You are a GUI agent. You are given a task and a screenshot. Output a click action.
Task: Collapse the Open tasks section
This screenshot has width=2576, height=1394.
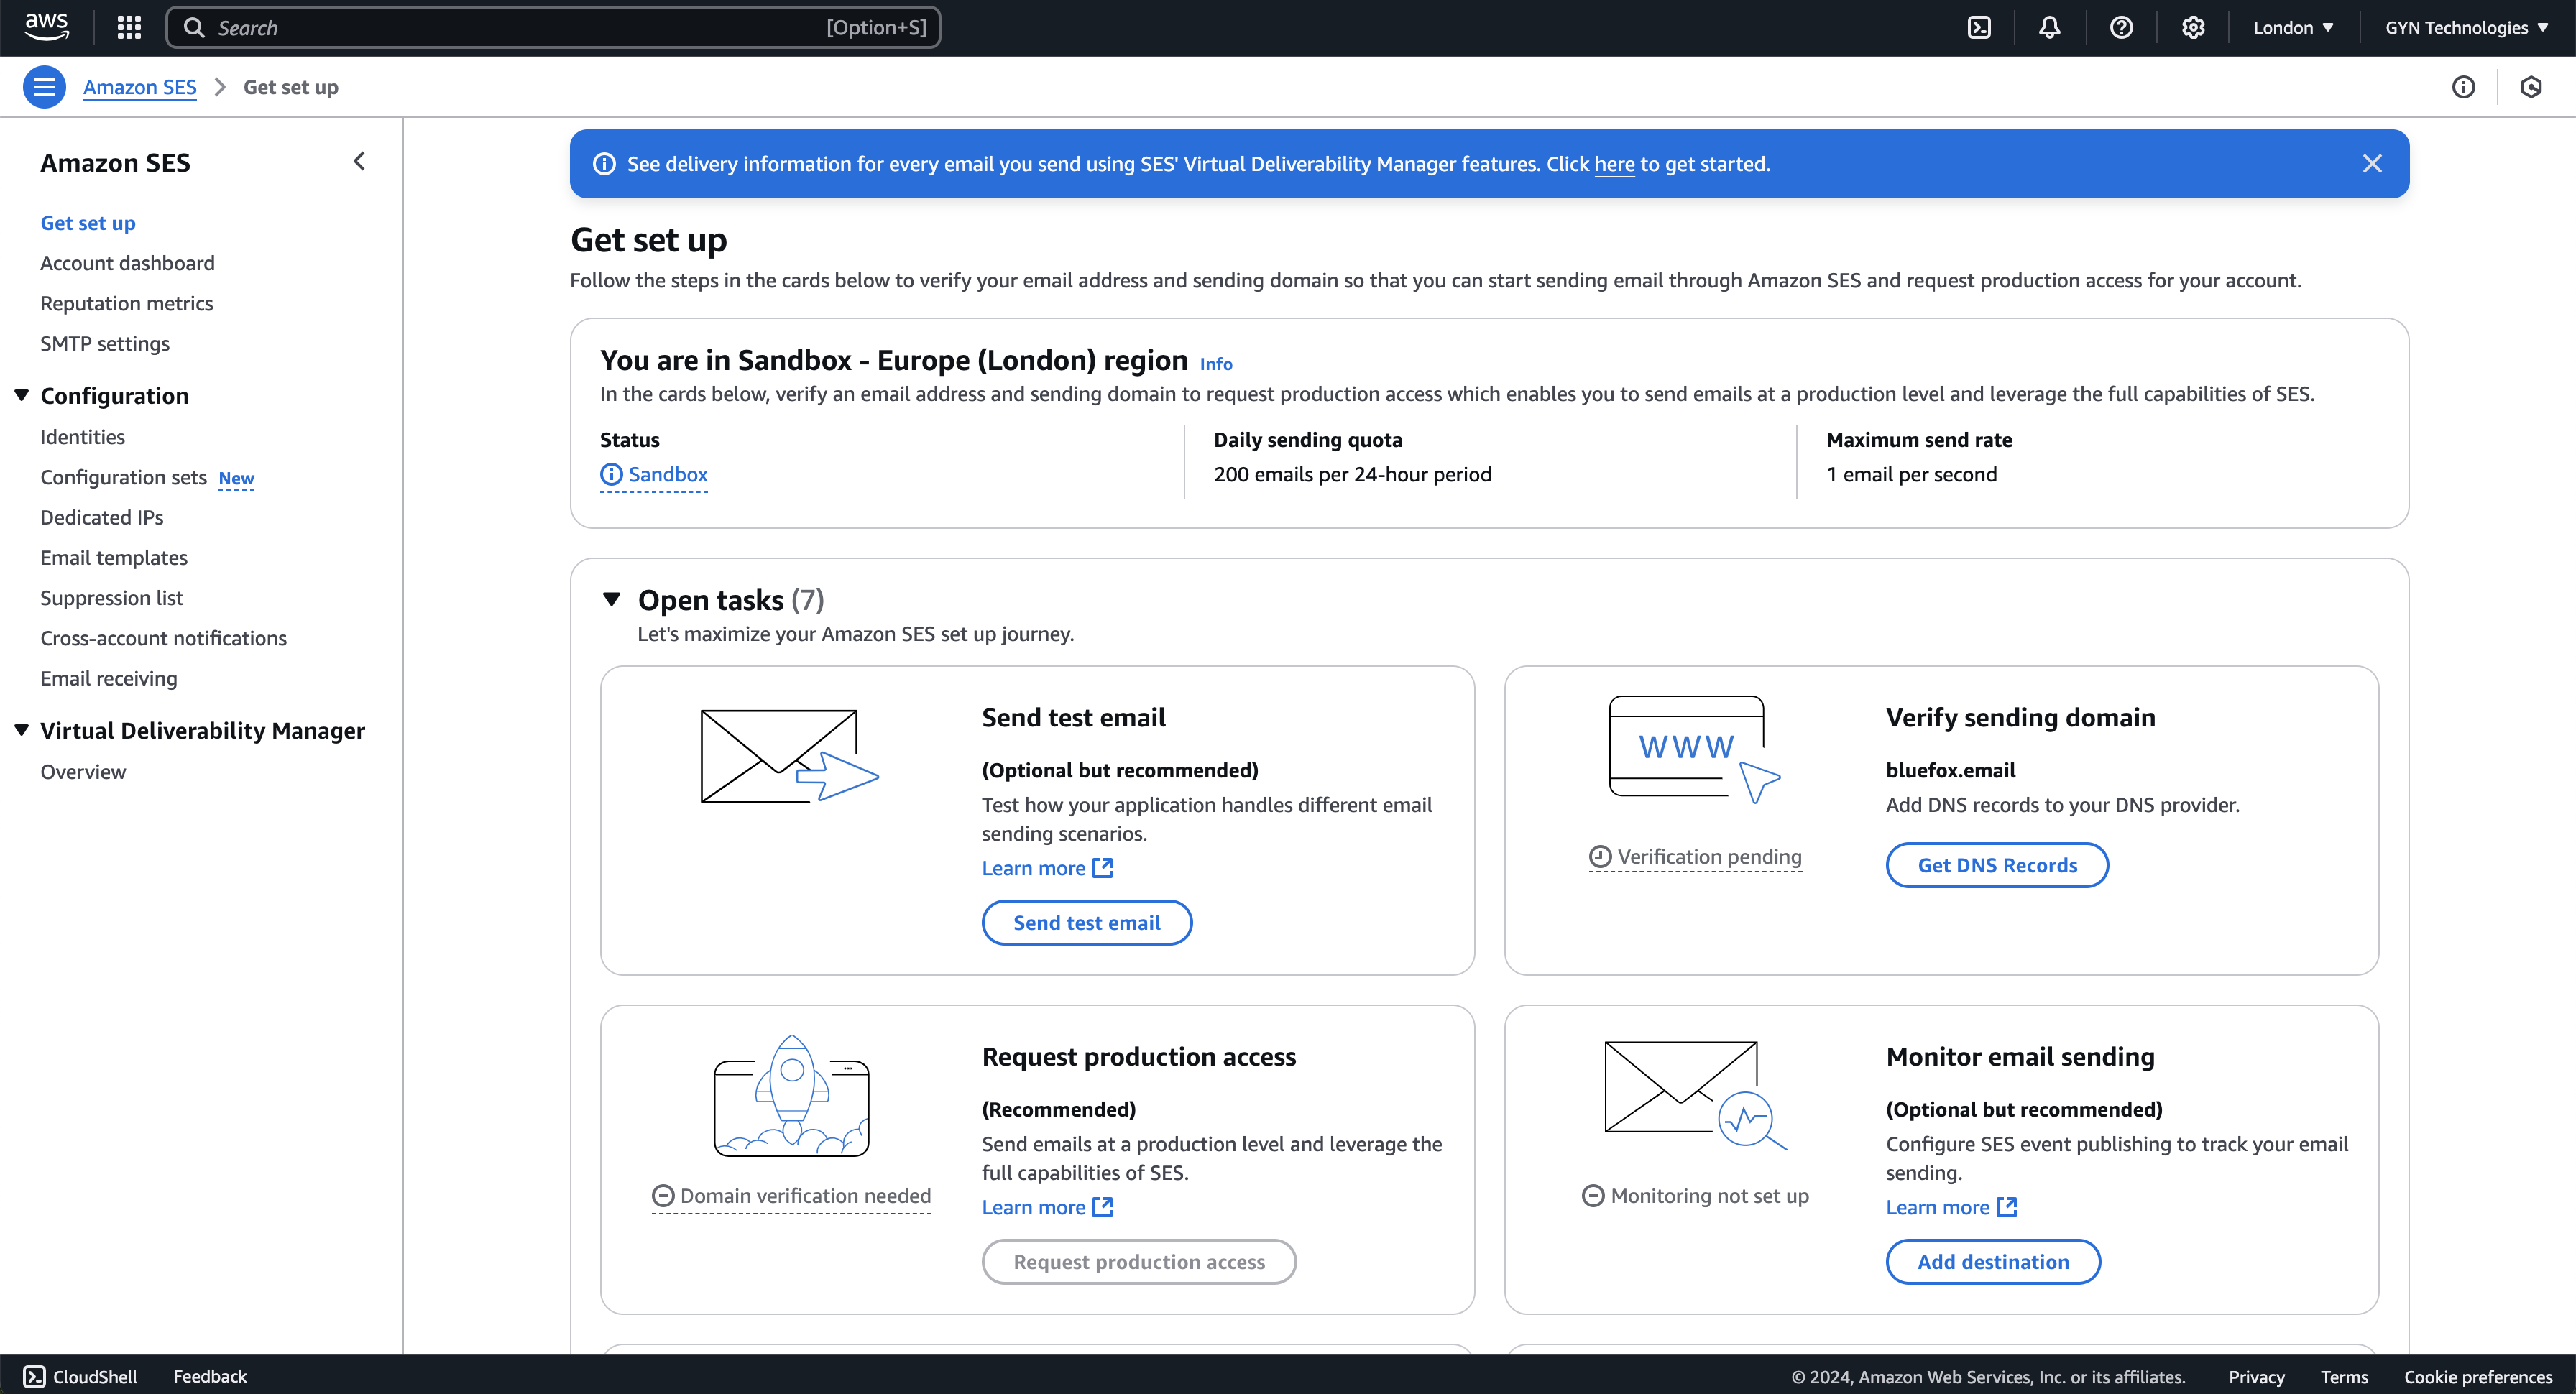[x=613, y=599]
